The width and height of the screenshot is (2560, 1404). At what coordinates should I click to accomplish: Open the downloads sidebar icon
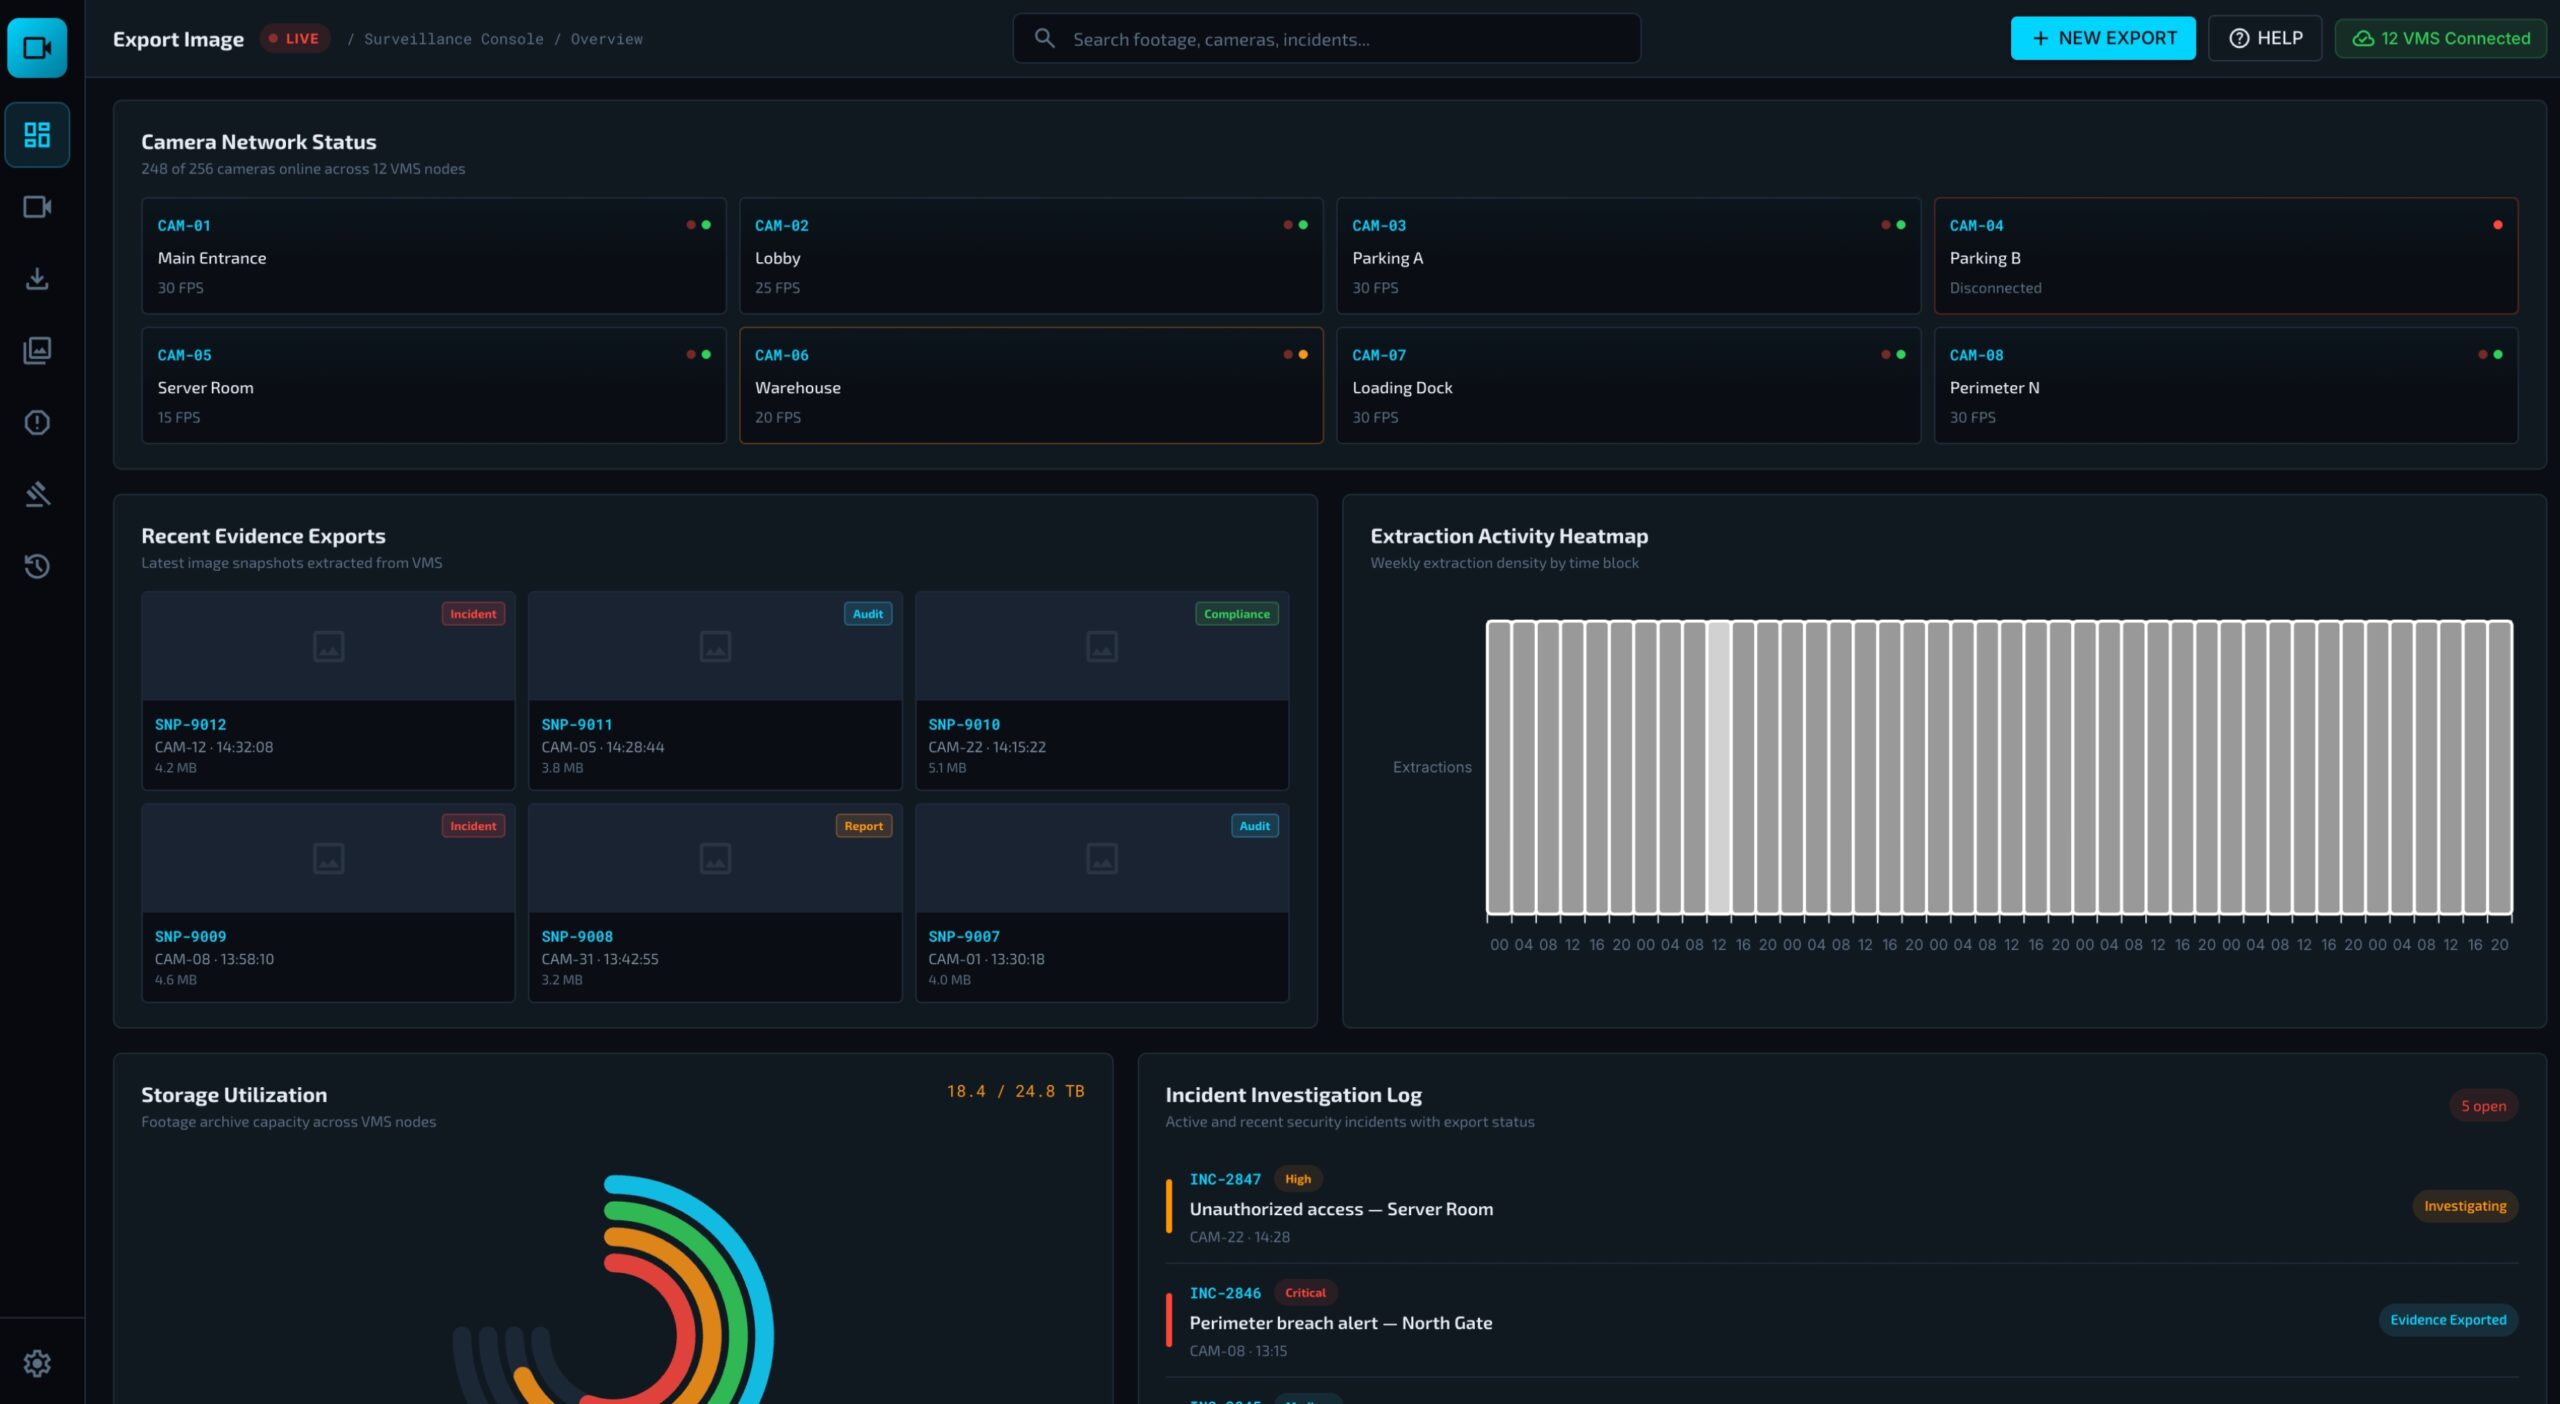coord(37,279)
